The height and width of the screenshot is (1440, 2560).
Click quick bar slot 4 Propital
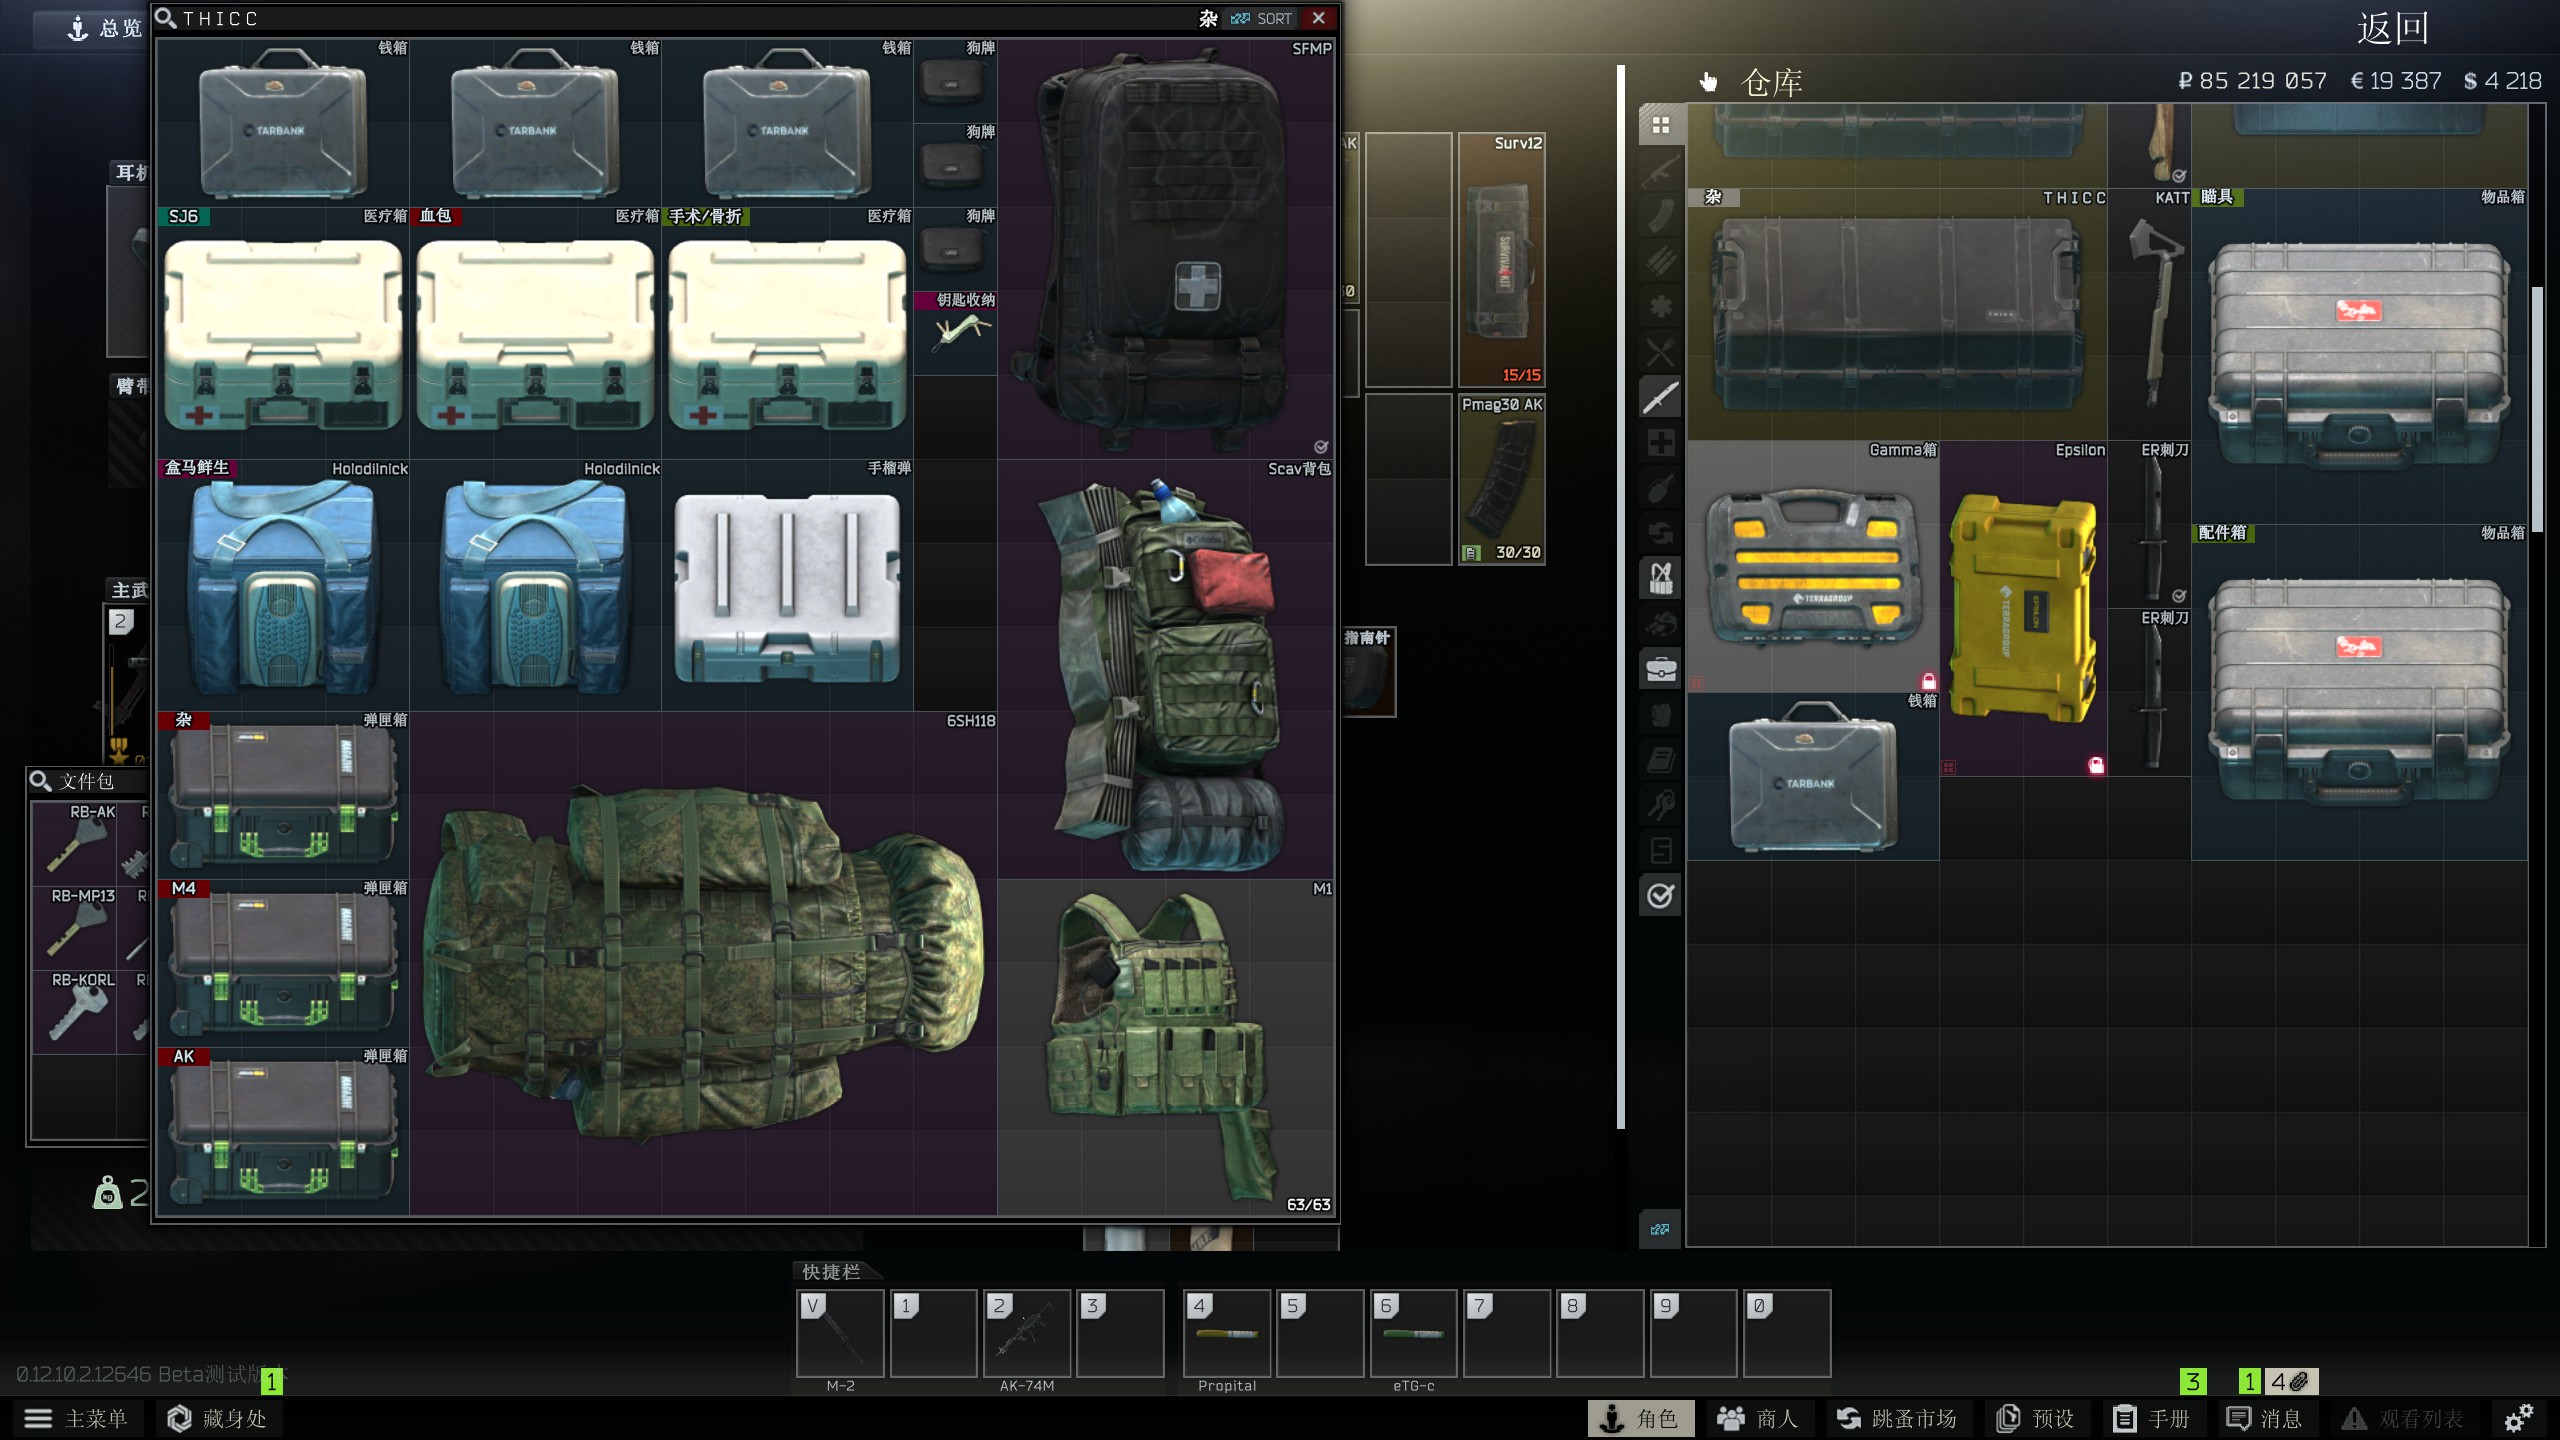coord(1227,1333)
